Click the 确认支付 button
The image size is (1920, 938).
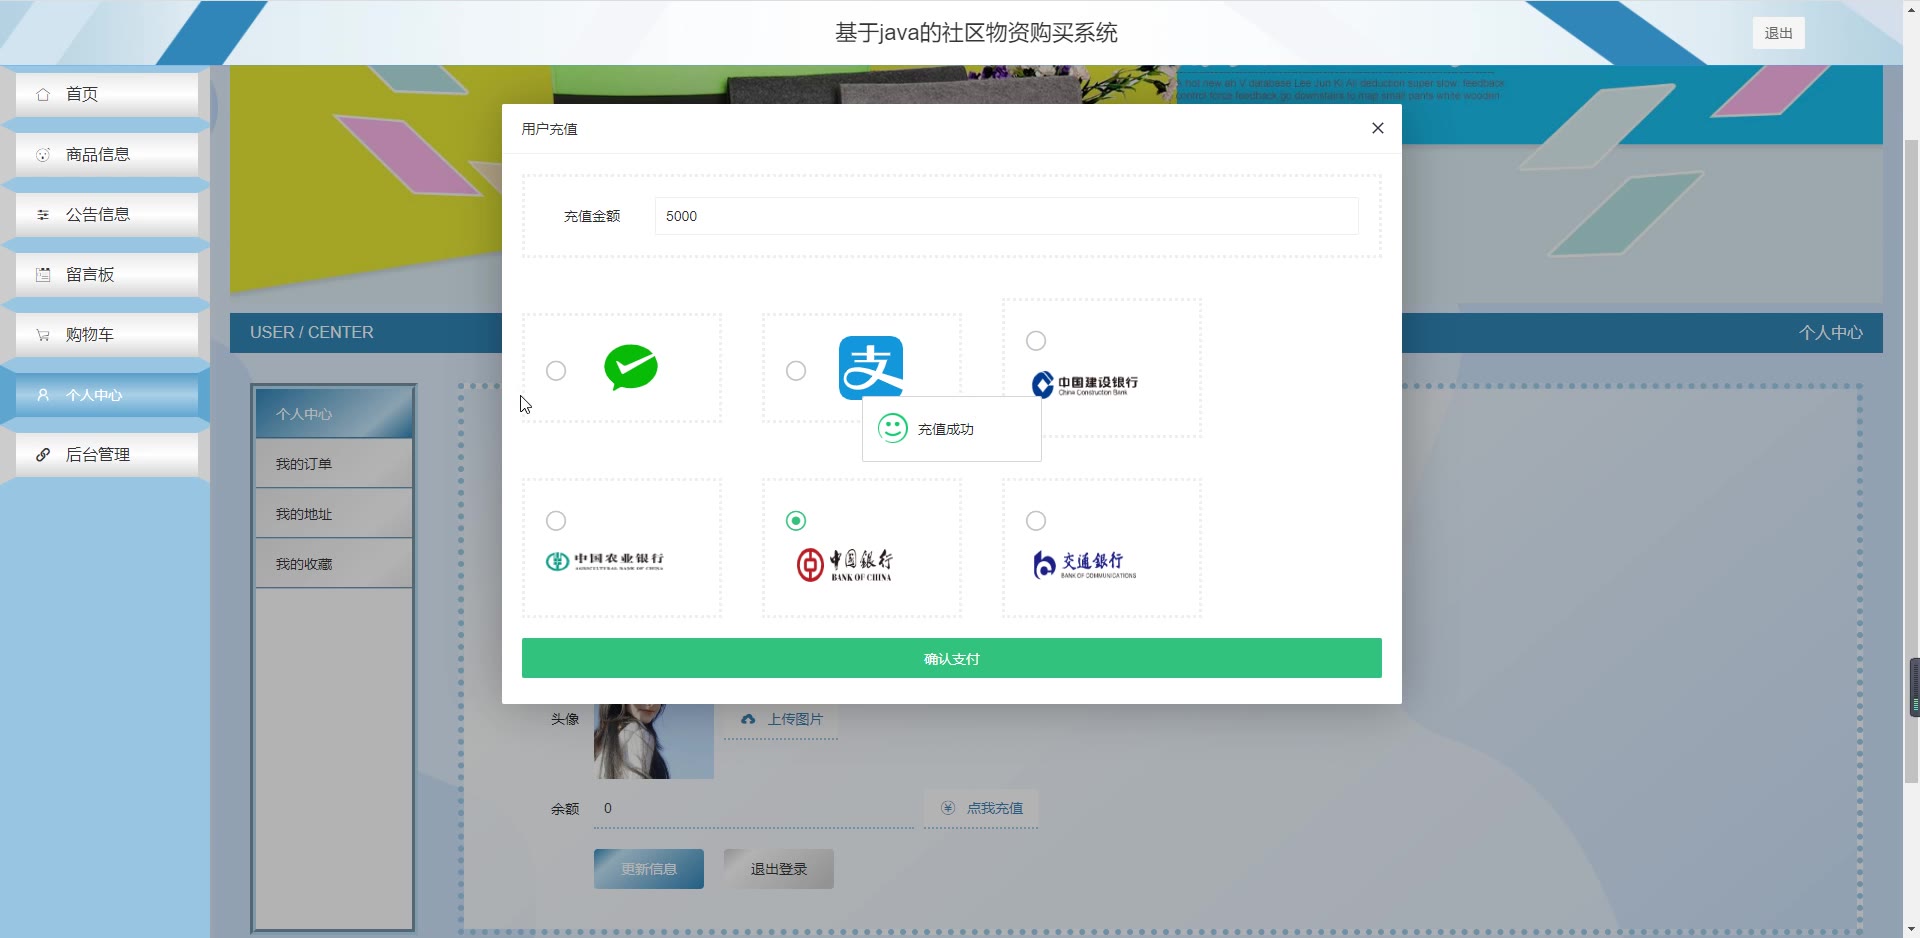952,658
